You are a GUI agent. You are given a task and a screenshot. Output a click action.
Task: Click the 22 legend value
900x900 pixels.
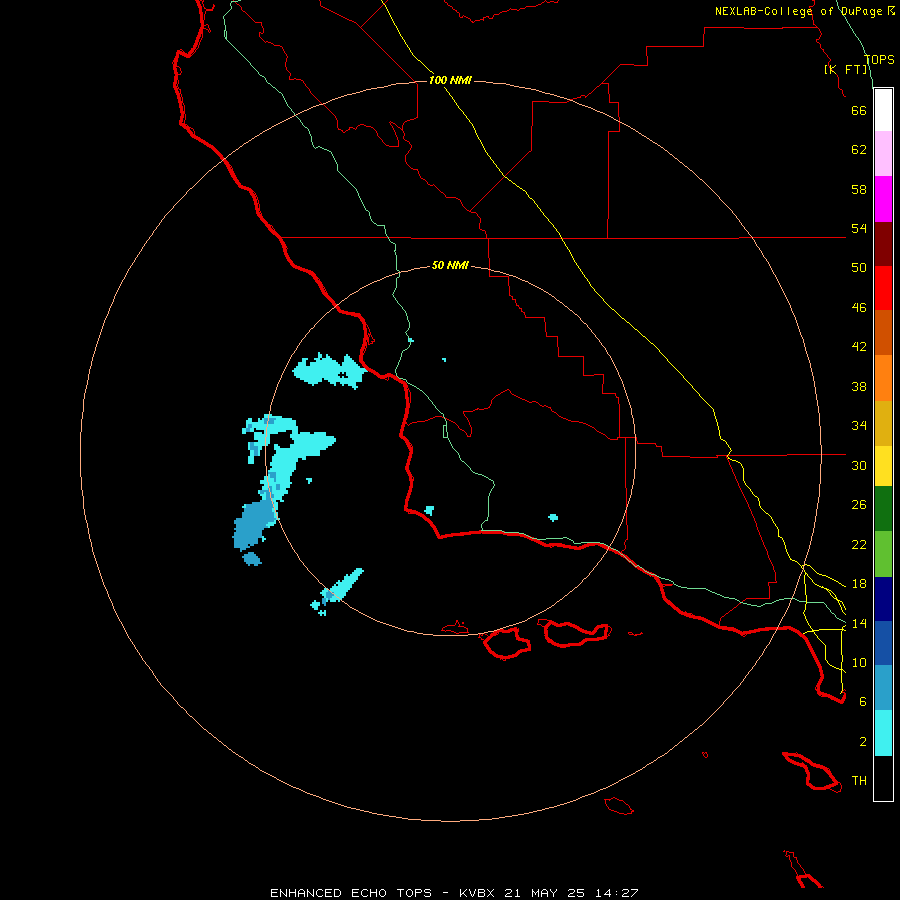click(x=859, y=545)
